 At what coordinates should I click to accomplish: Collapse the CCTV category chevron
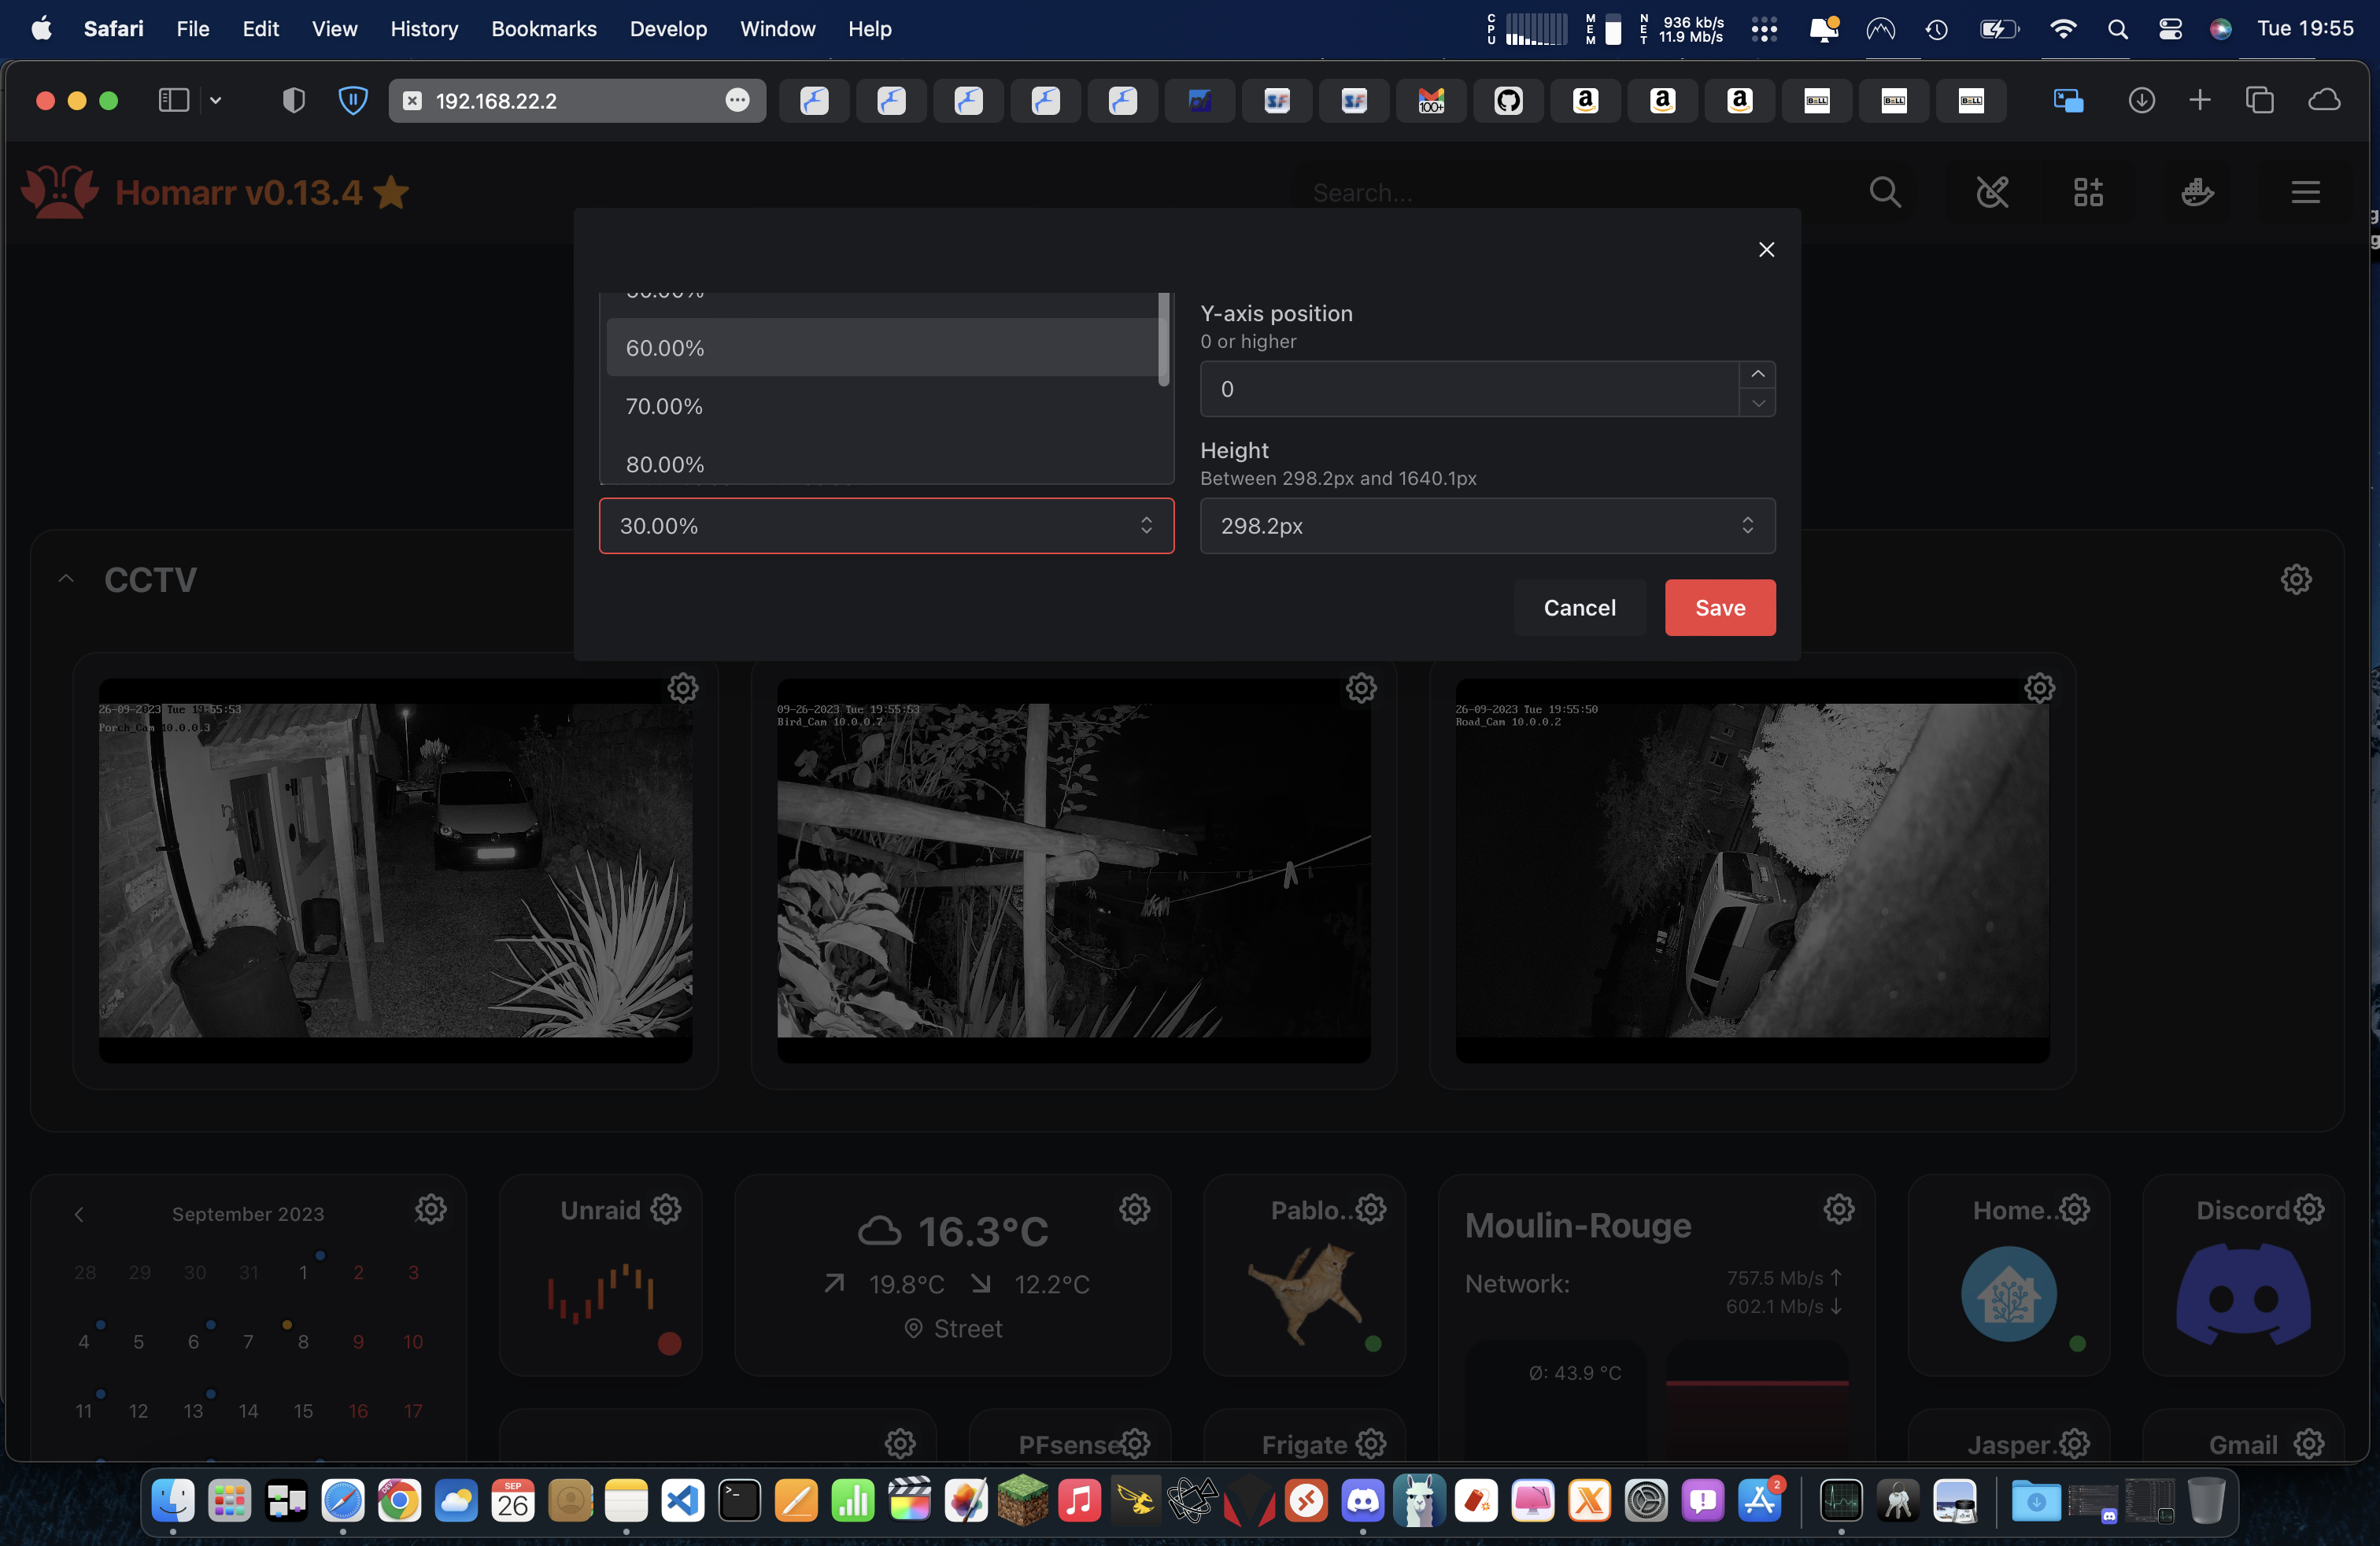point(66,579)
